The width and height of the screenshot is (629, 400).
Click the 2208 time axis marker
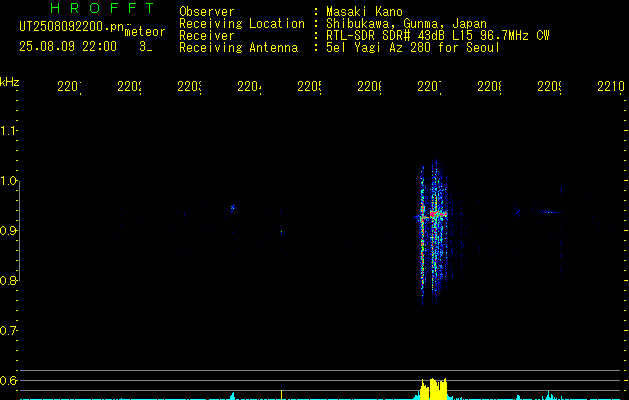point(489,87)
